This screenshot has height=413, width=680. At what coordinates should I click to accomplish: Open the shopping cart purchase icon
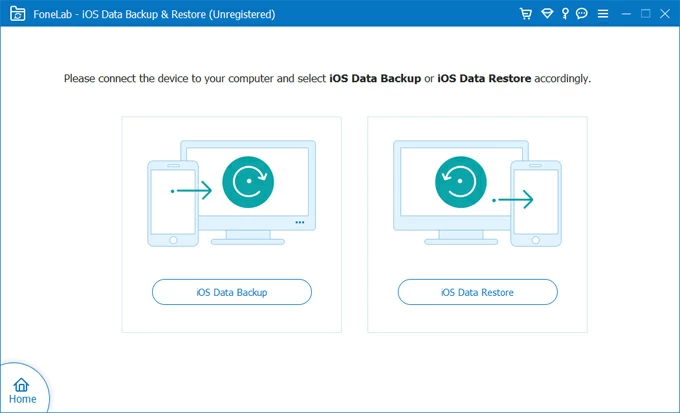pyautogui.click(x=526, y=14)
